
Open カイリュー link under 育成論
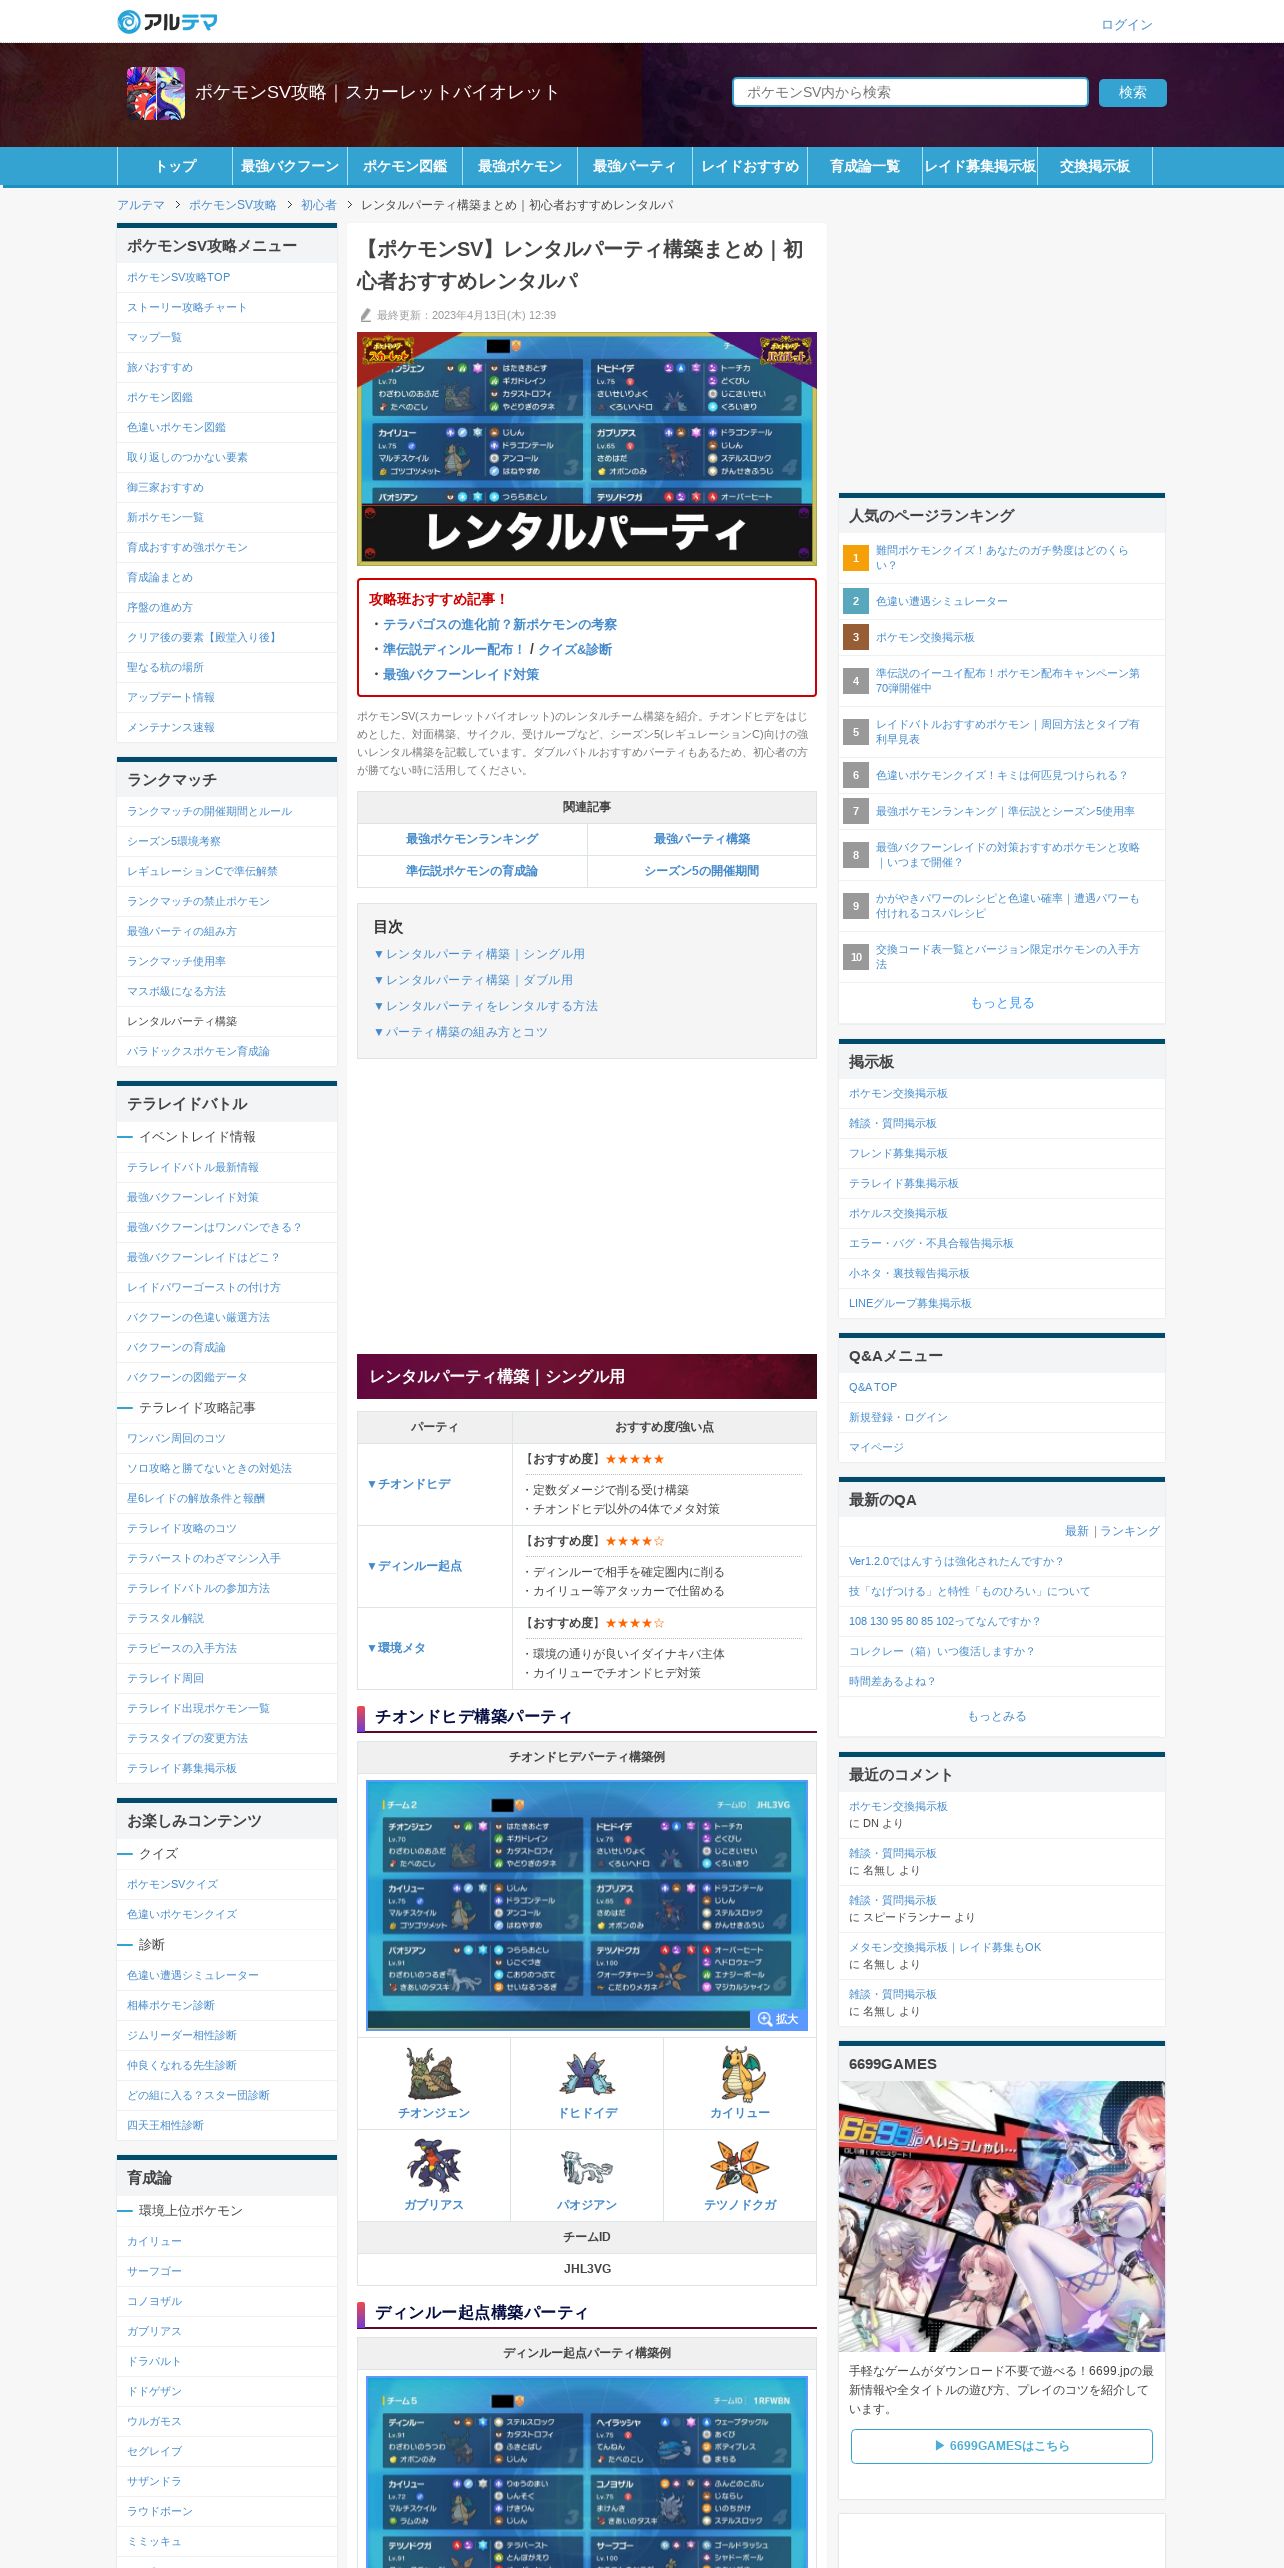tap(154, 2242)
